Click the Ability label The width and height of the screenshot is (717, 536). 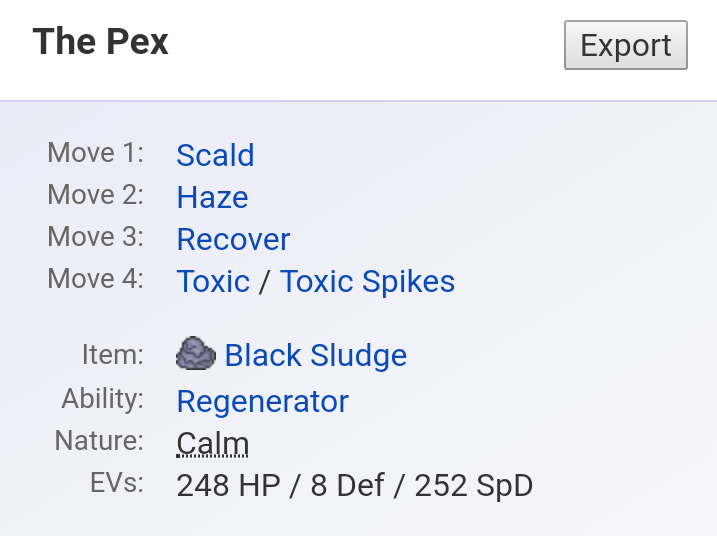103,399
